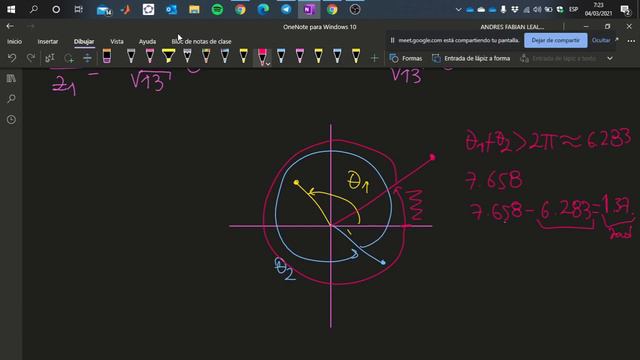The image size is (640, 360).
Task: Toggle Entrada de lápiz a forma
Action: (471, 58)
